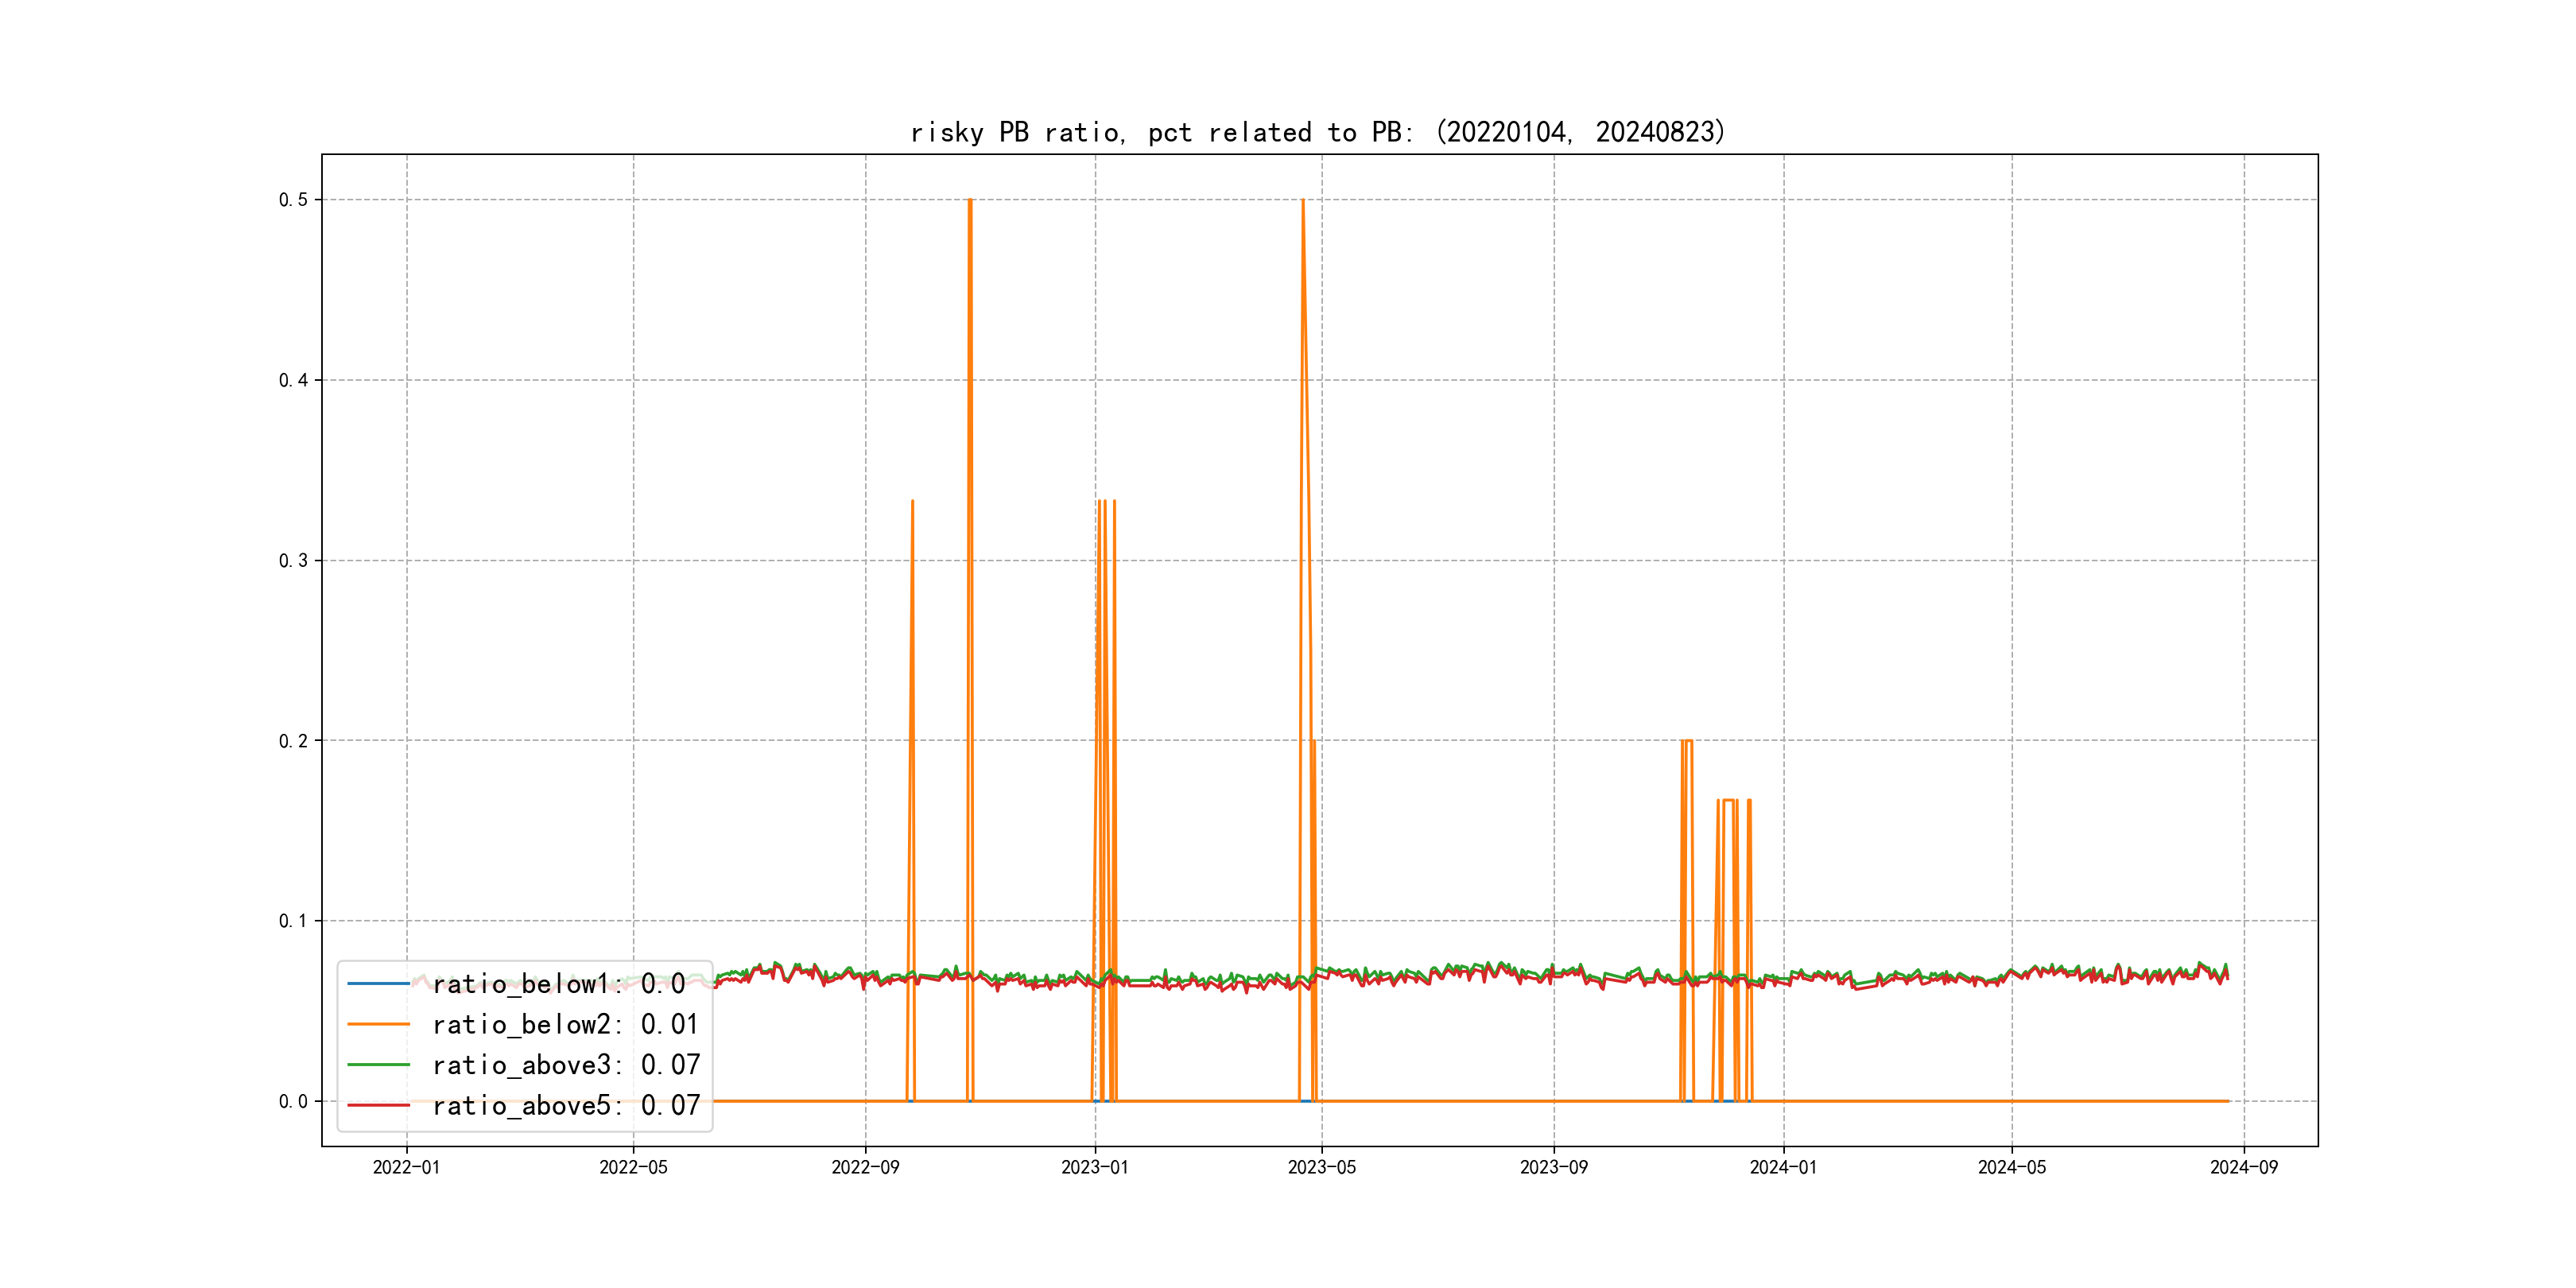Viewport: 2576px width, 1288px height.
Task: Click the 0.1 y-axis tick label
Action: [293, 921]
